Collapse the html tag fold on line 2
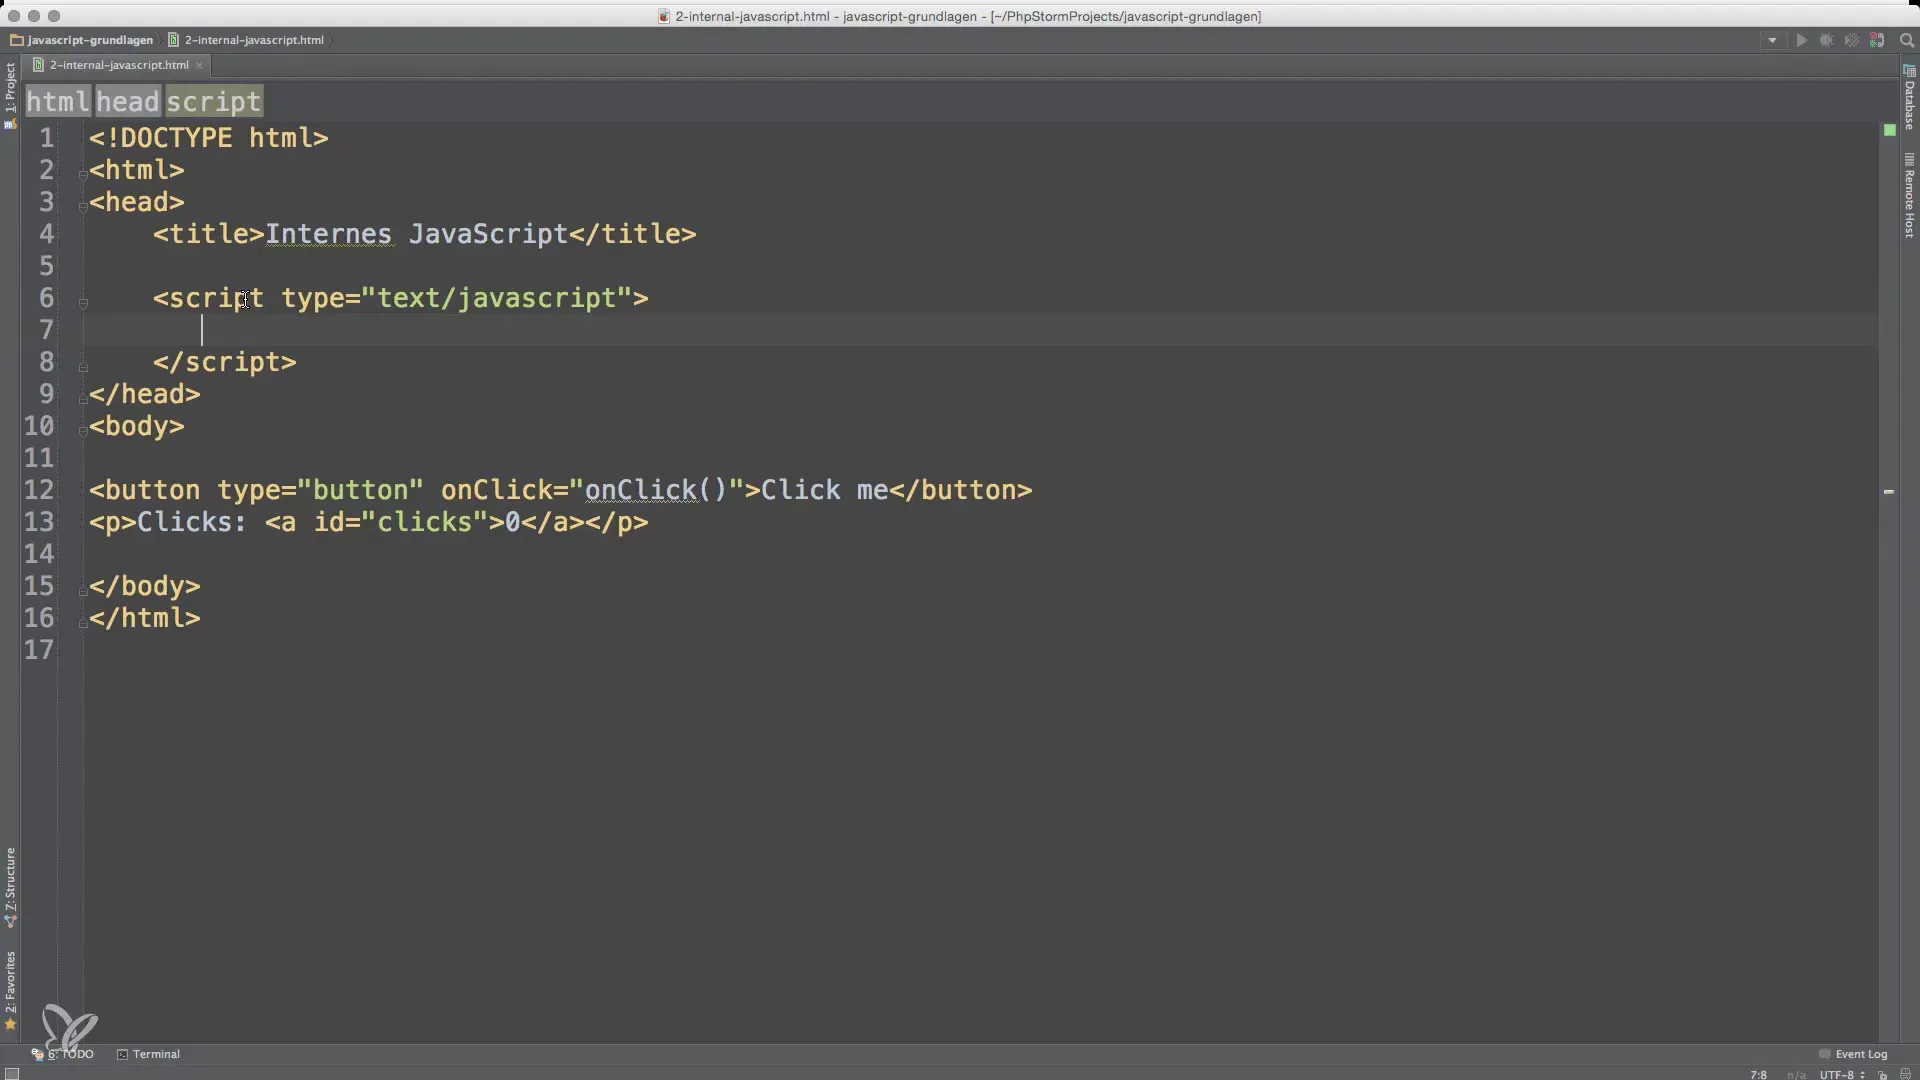This screenshot has height=1080, width=1920. point(83,174)
